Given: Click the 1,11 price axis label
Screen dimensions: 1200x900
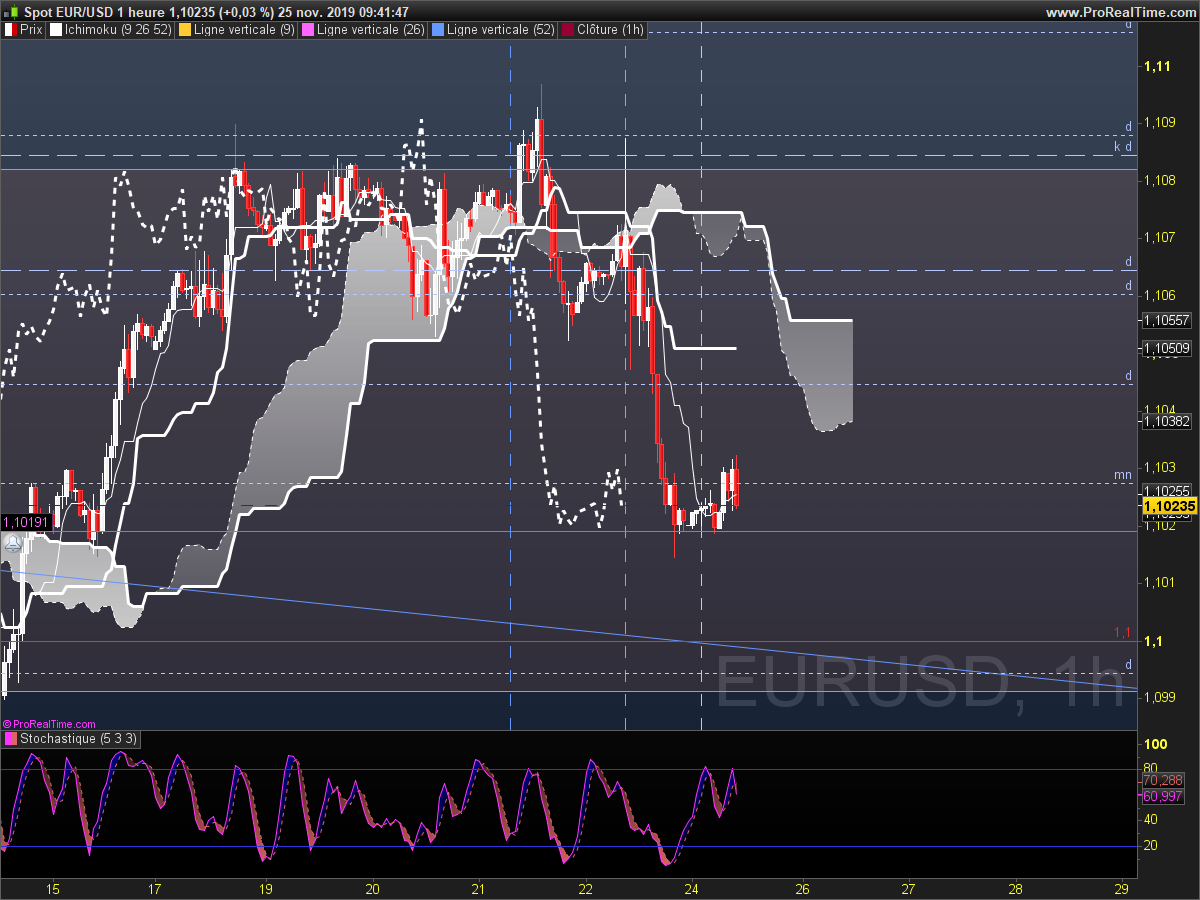Looking at the screenshot, I should coord(1158,66).
